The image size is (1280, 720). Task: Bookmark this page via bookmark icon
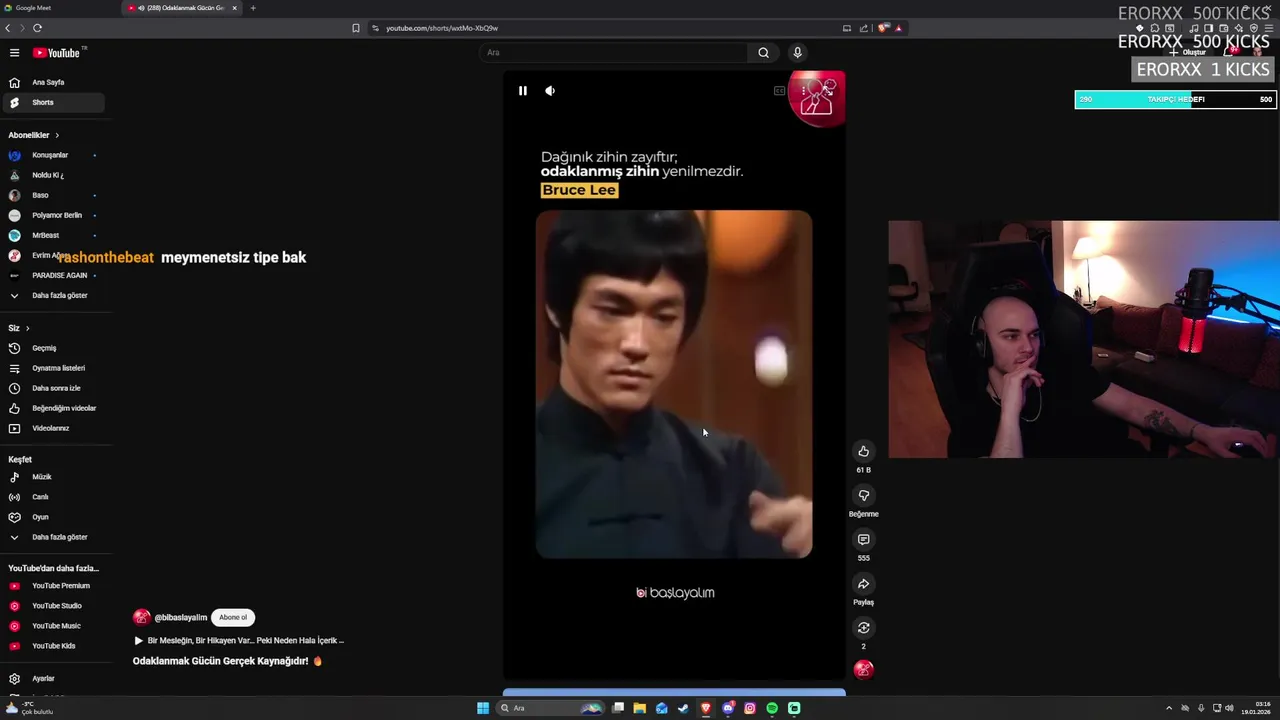click(355, 28)
